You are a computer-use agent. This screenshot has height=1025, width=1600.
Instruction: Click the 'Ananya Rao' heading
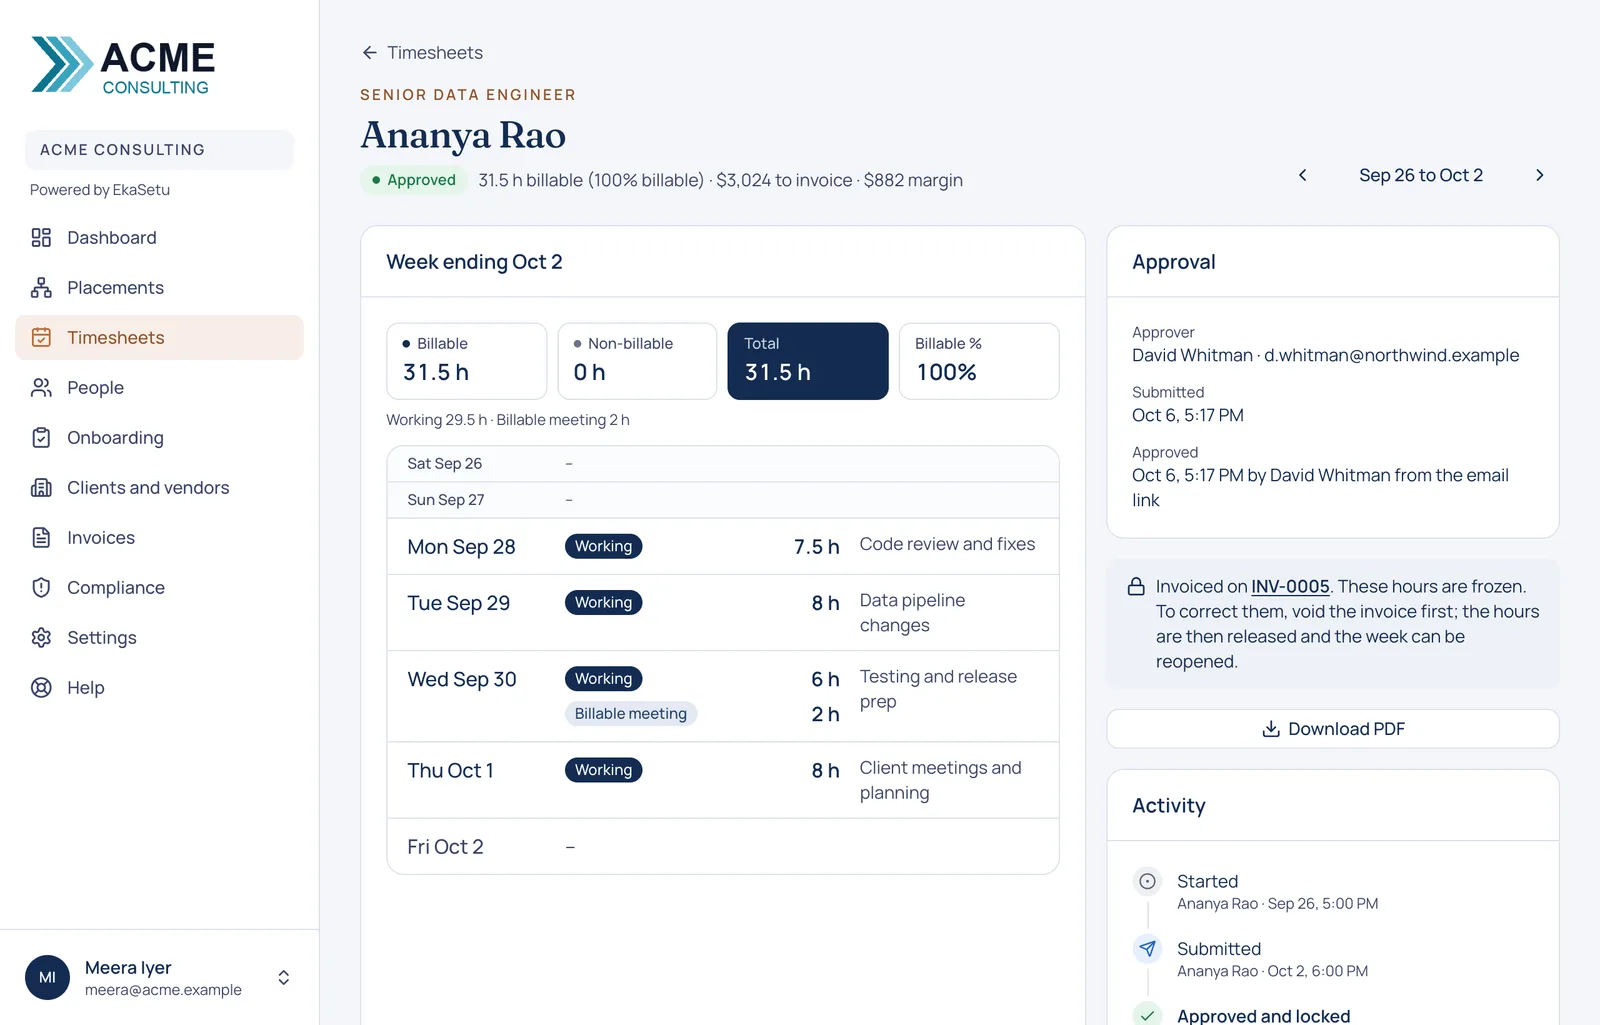[x=463, y=135]
